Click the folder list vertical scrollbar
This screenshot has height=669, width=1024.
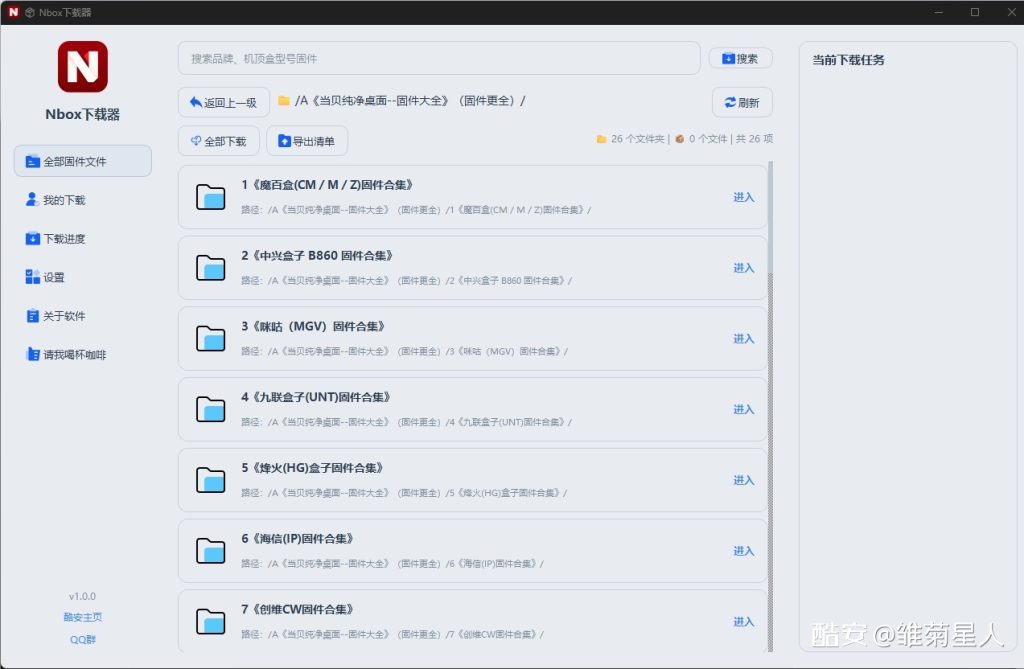[770, 405]
